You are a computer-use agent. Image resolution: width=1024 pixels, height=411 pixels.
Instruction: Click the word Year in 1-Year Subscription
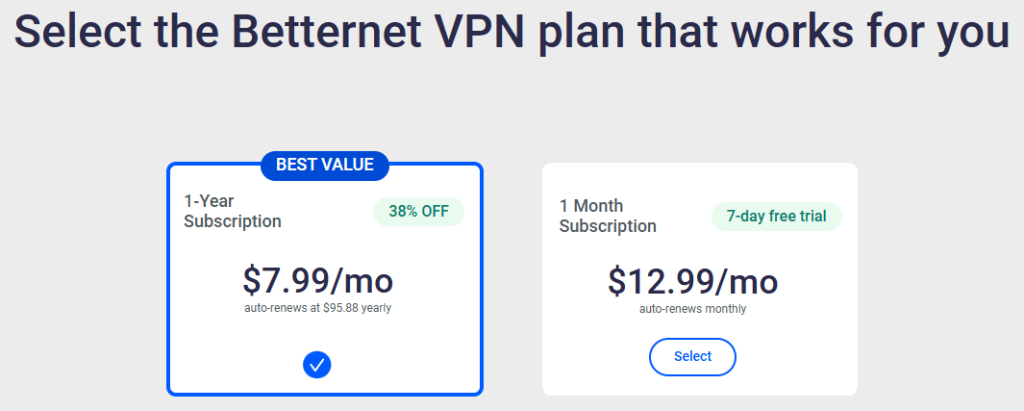tap(217, 201)
